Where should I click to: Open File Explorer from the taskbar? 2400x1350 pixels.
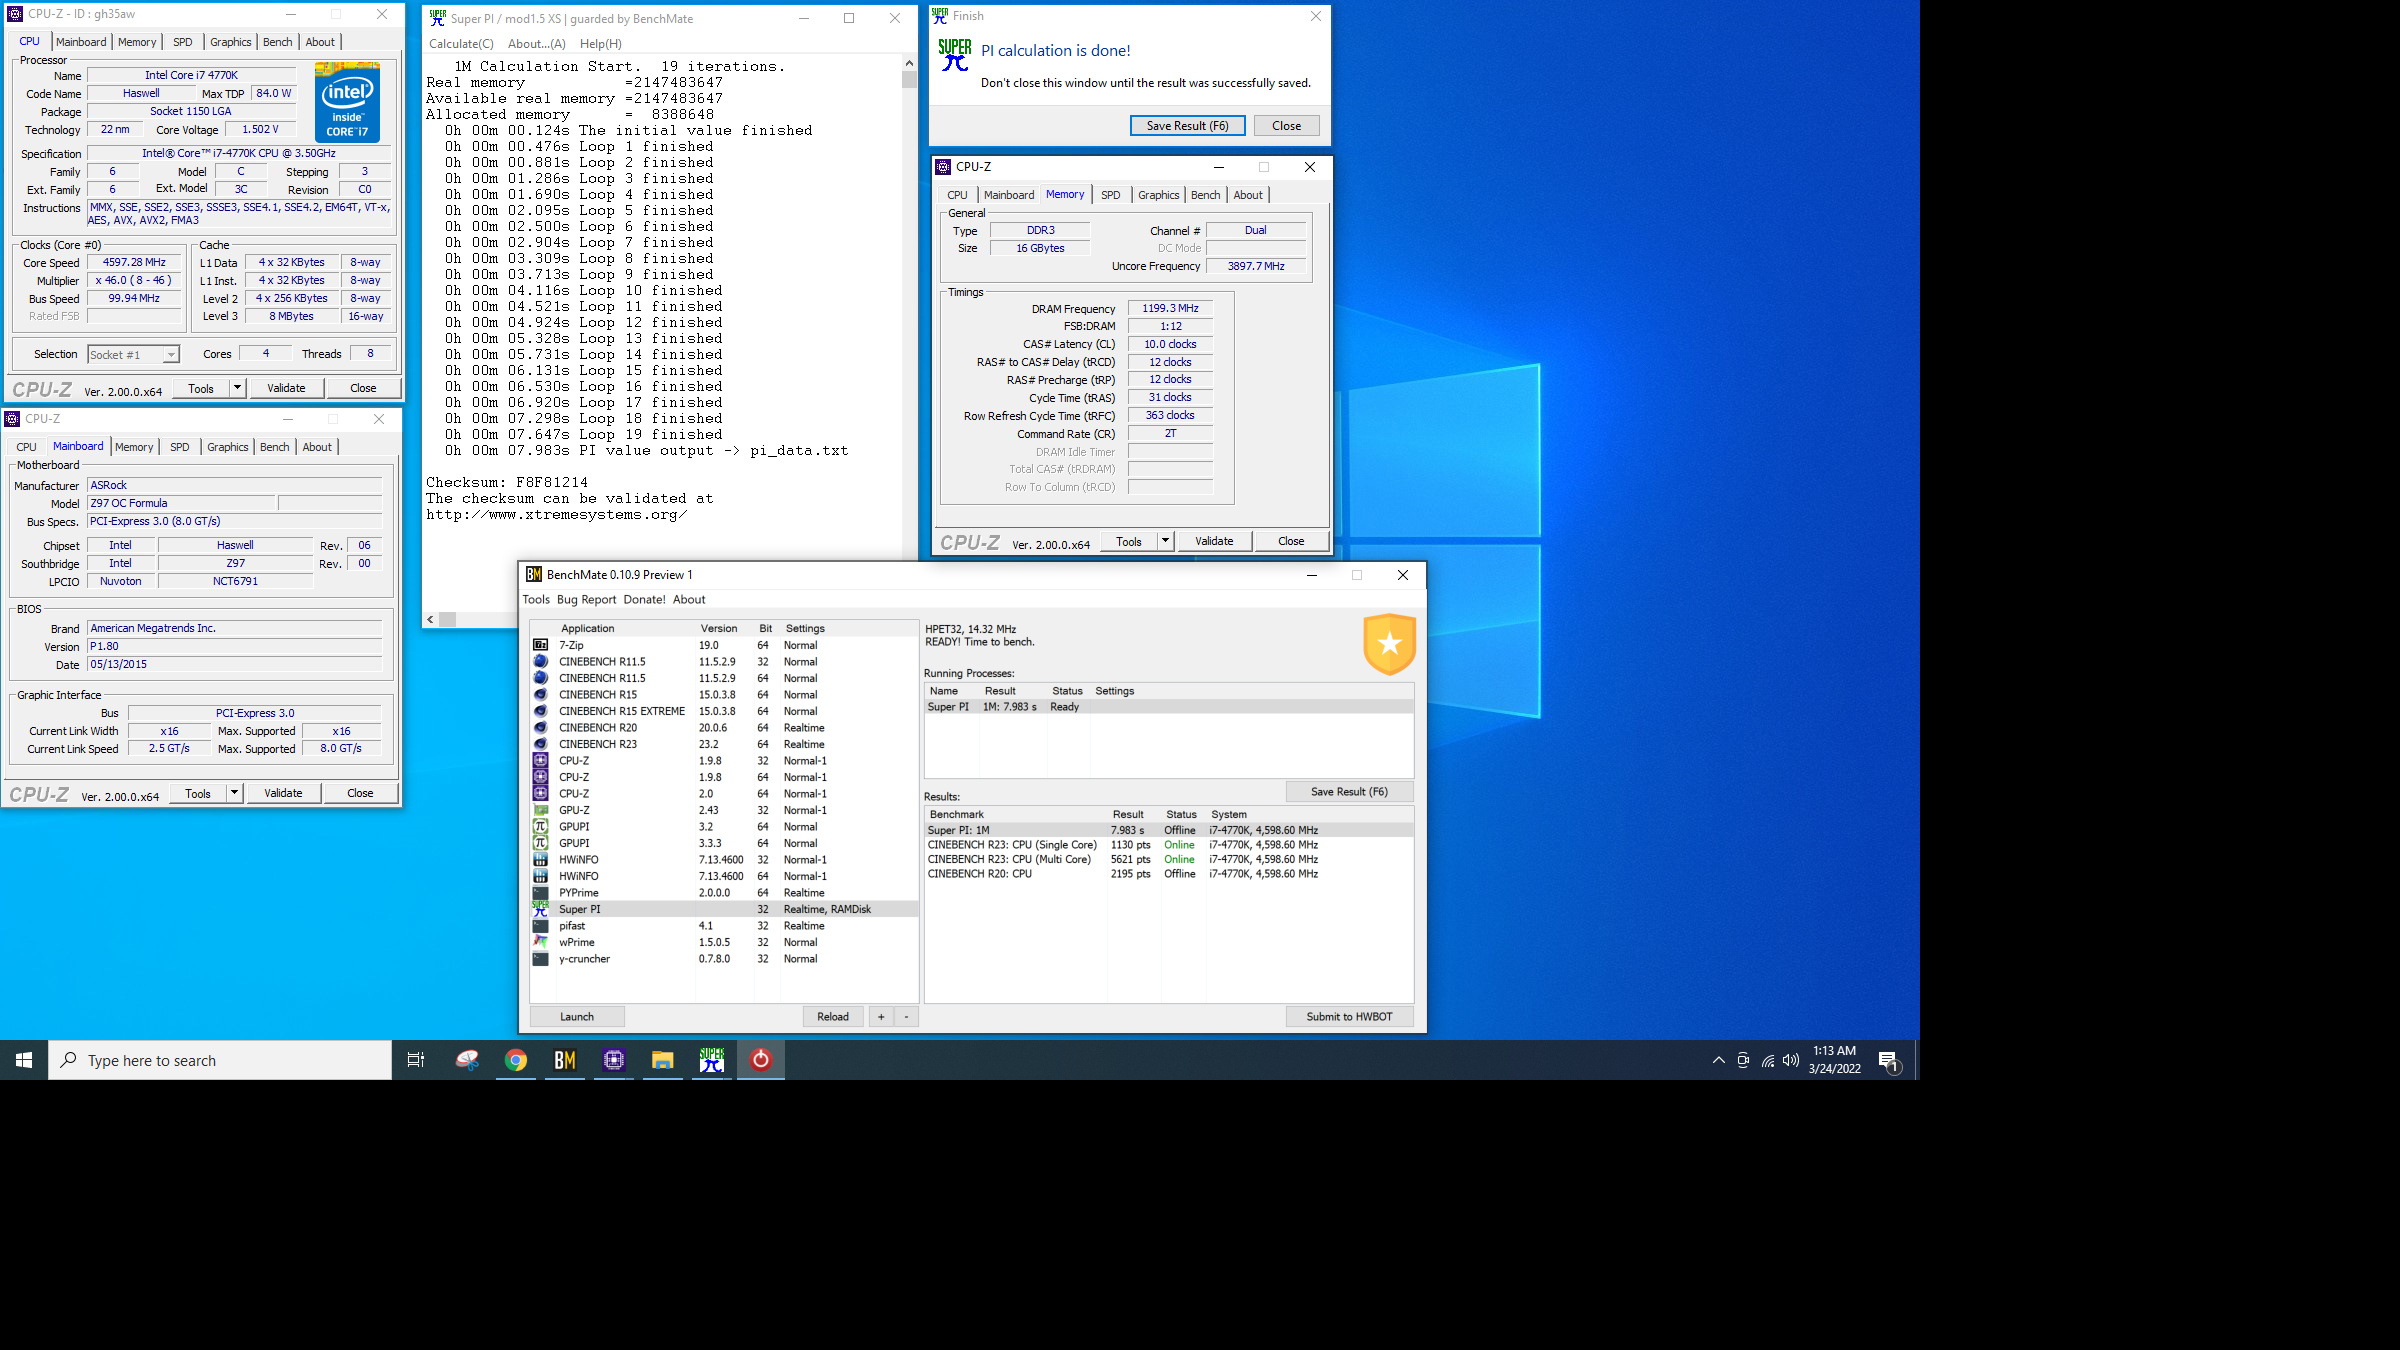[x=663, y=1060]
